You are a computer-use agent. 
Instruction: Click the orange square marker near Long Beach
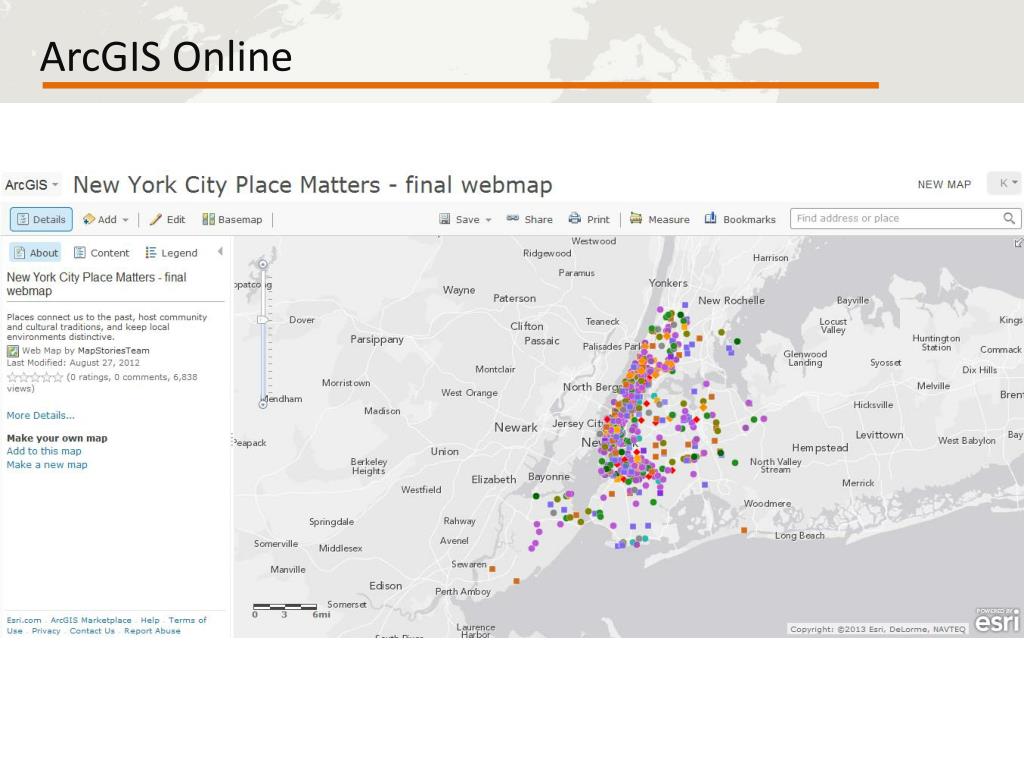744,531
